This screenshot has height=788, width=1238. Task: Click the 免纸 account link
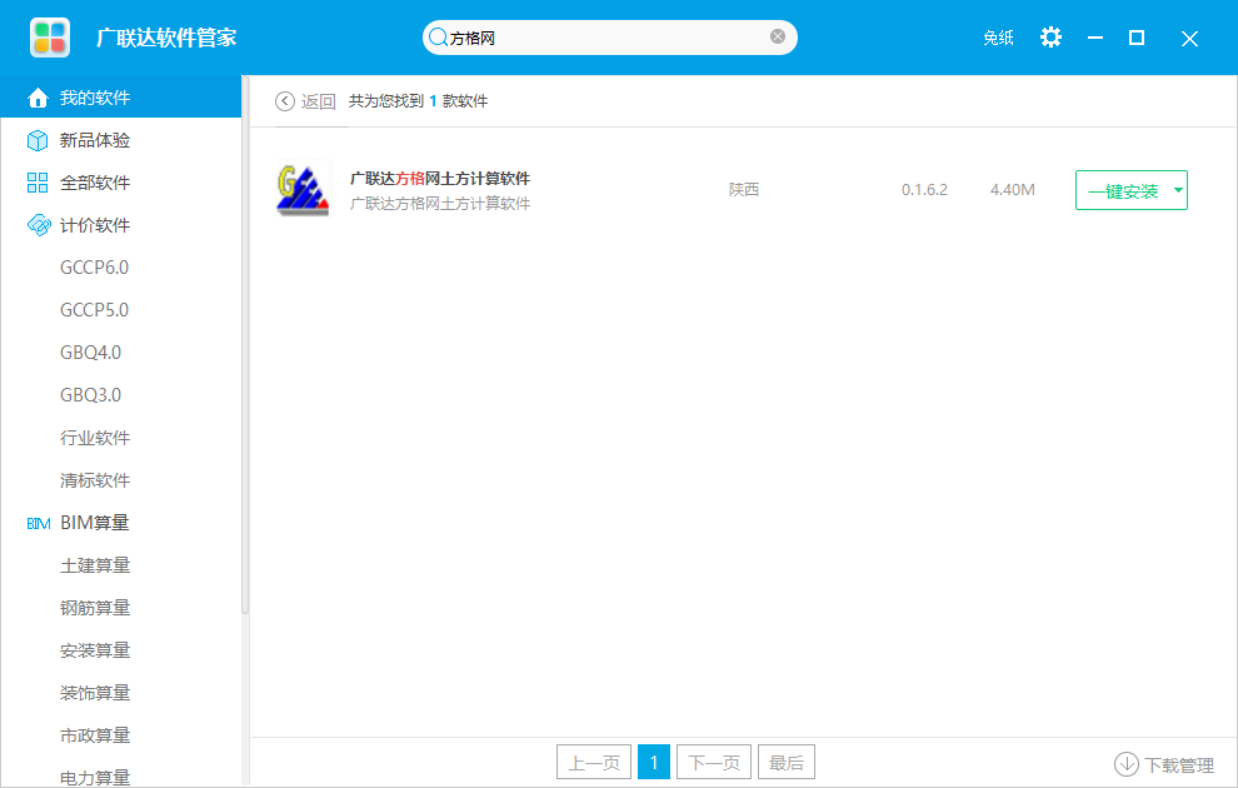pyautogui.click(x=998, y=38)
